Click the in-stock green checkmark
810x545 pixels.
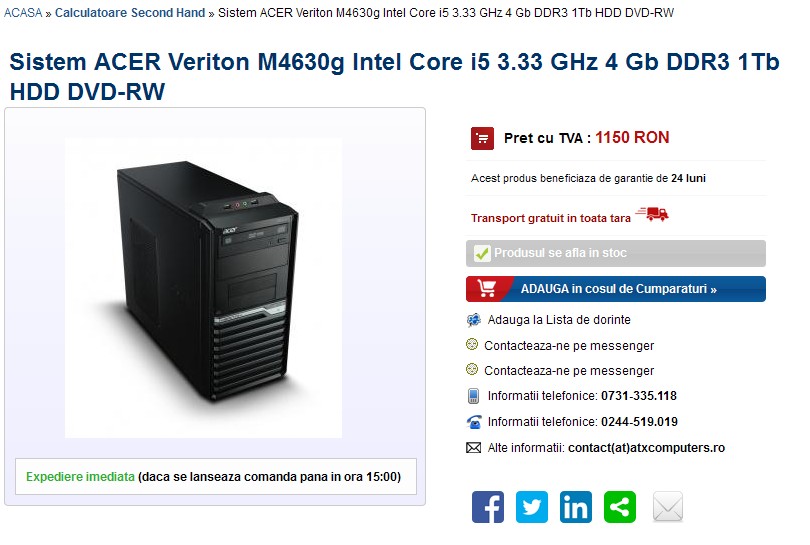(x=482, y=253)
